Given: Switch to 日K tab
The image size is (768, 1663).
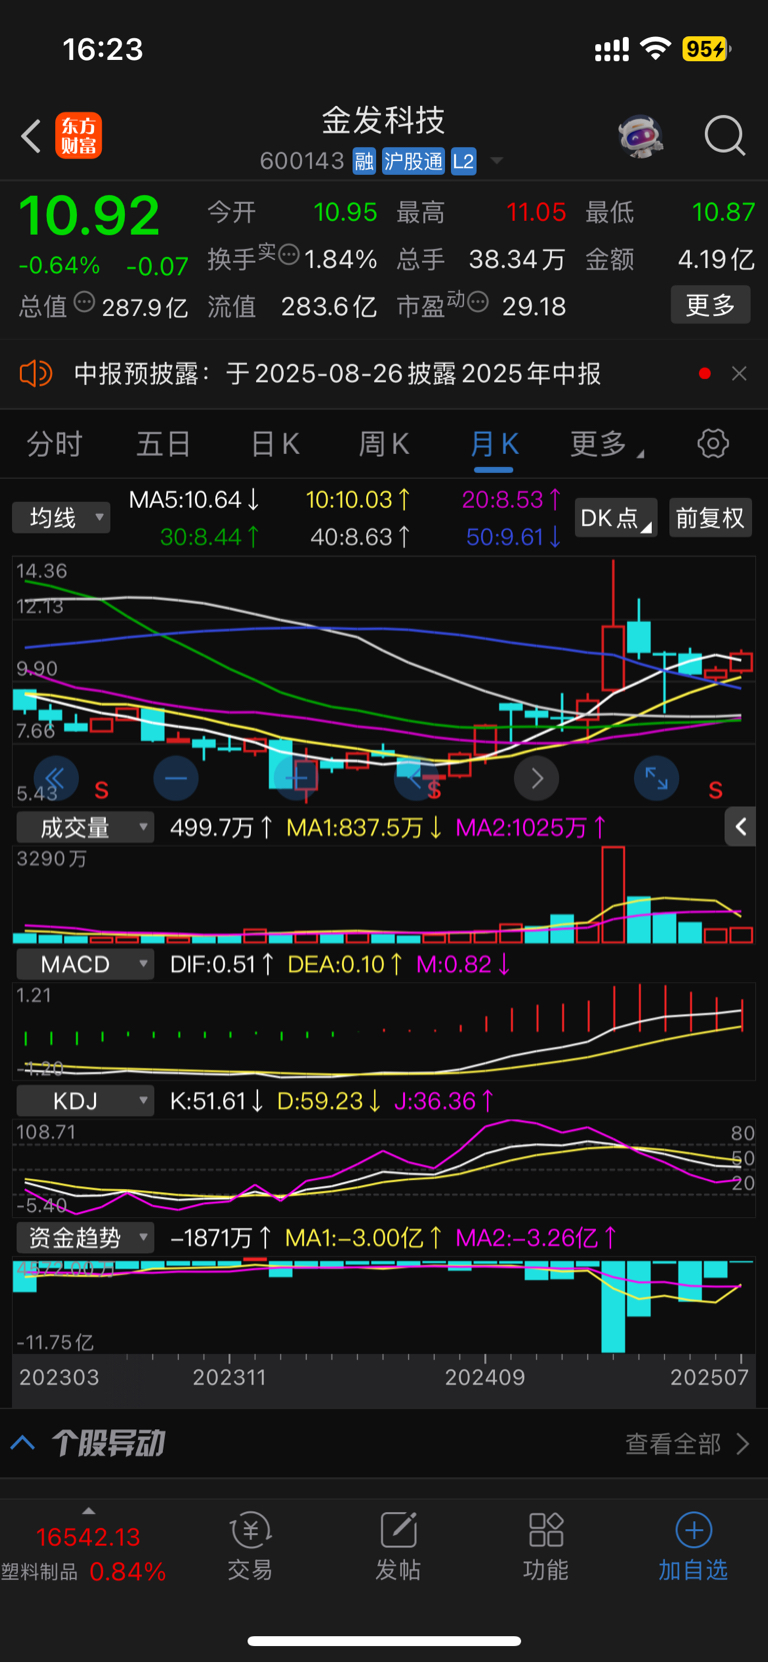Looking at the screenshot, I should [x=274, y=444].
